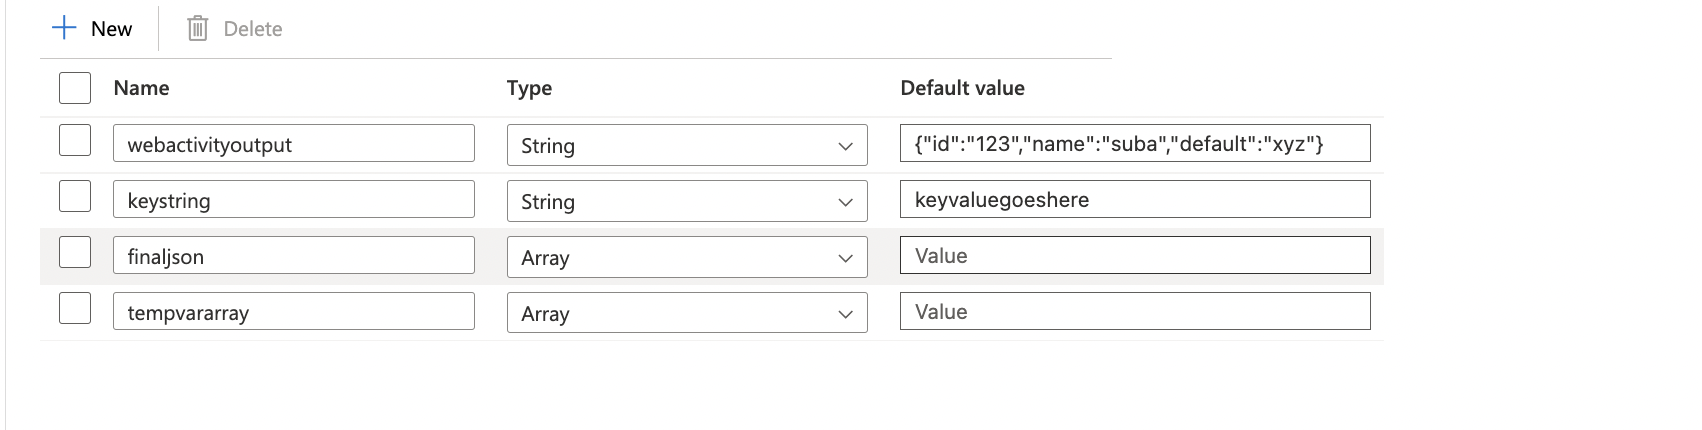
Task: Click the New variable plus icon
Action: point(64,28)
